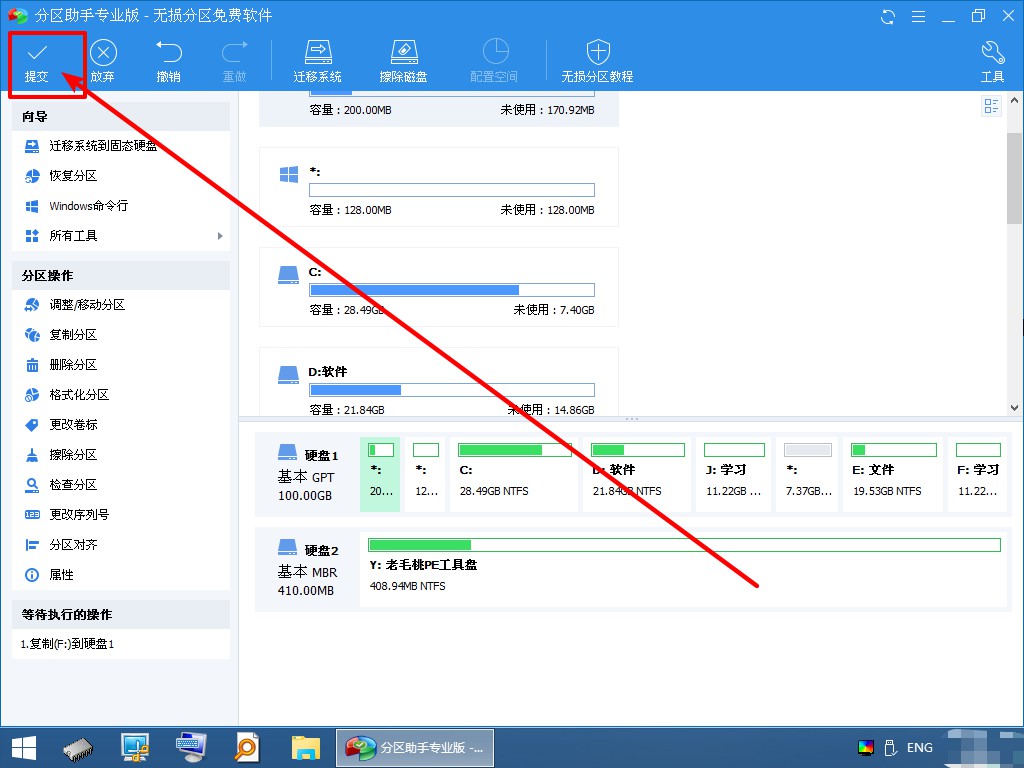This screenshot has height=768, width=1024.
Task: Open the Windows Start button
Action: 24,748
